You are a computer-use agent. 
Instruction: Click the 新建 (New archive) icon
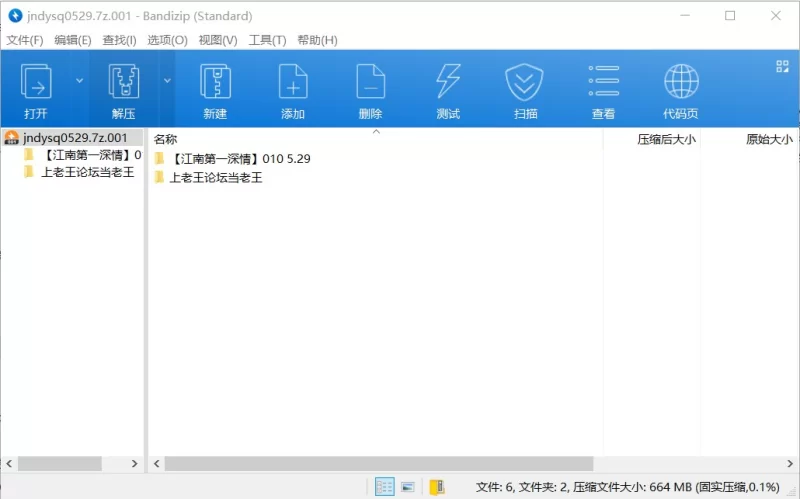point(215,82)
